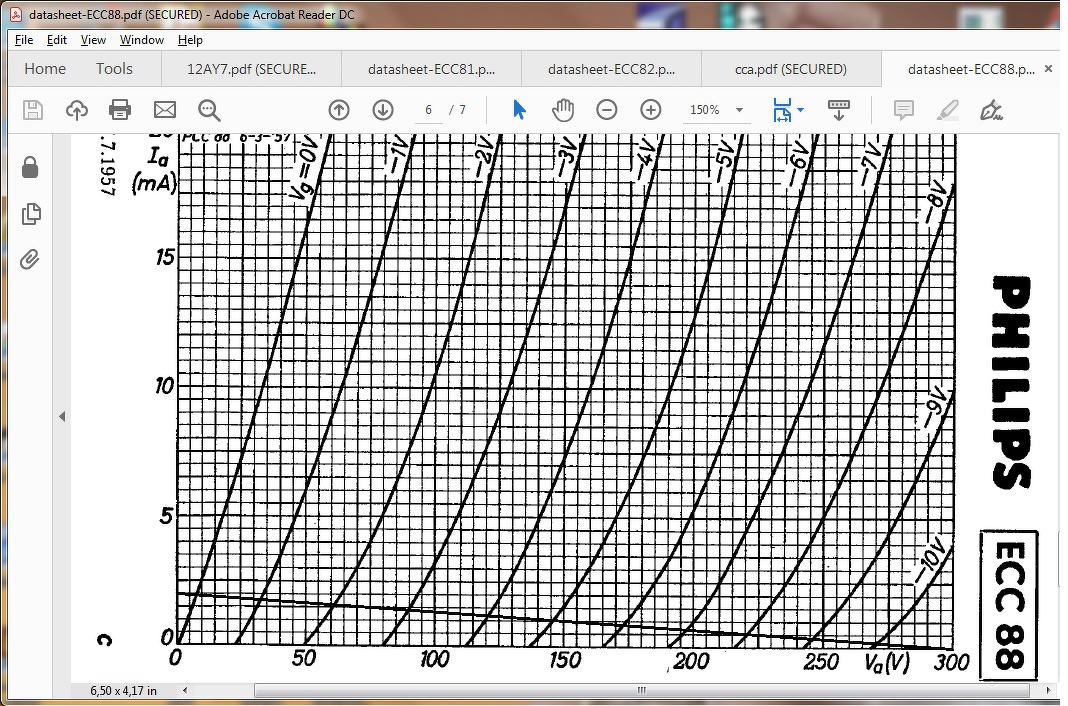The height and width of the screenshot is (706, 1068).
Task: Open the Help menu
Action: [x=190, y=40]
